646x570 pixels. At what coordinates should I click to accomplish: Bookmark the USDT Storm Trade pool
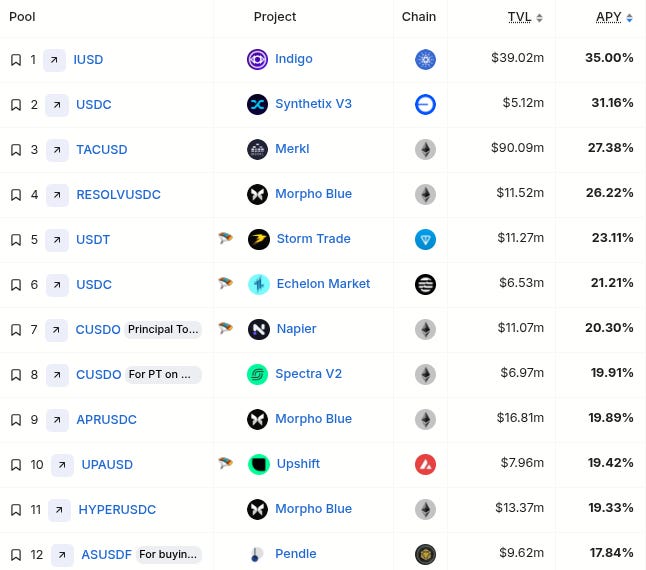[x=16, y=240]
